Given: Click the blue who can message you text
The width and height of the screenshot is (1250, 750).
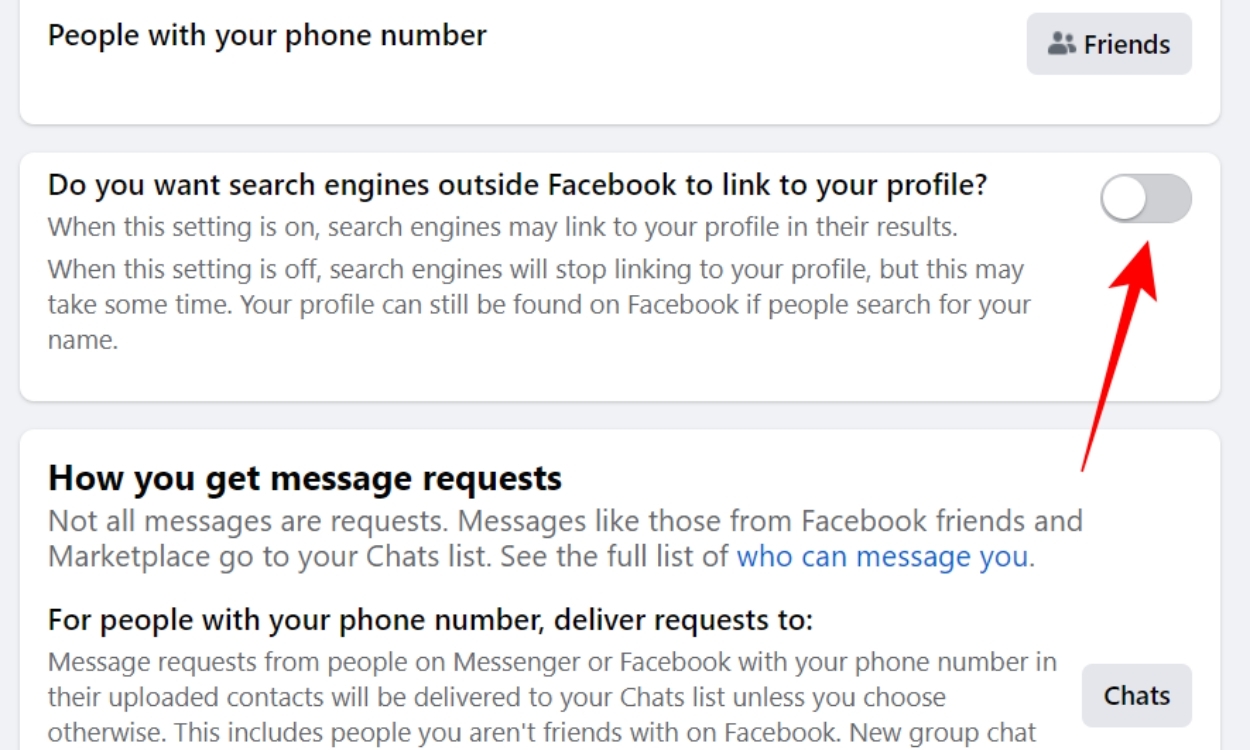Looking at the screenshot, I should point(882,556).
